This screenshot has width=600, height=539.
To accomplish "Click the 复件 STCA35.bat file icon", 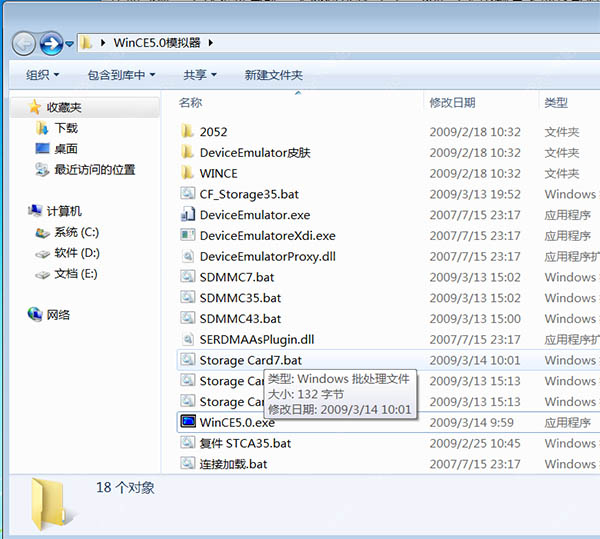I will pos(188,442).
